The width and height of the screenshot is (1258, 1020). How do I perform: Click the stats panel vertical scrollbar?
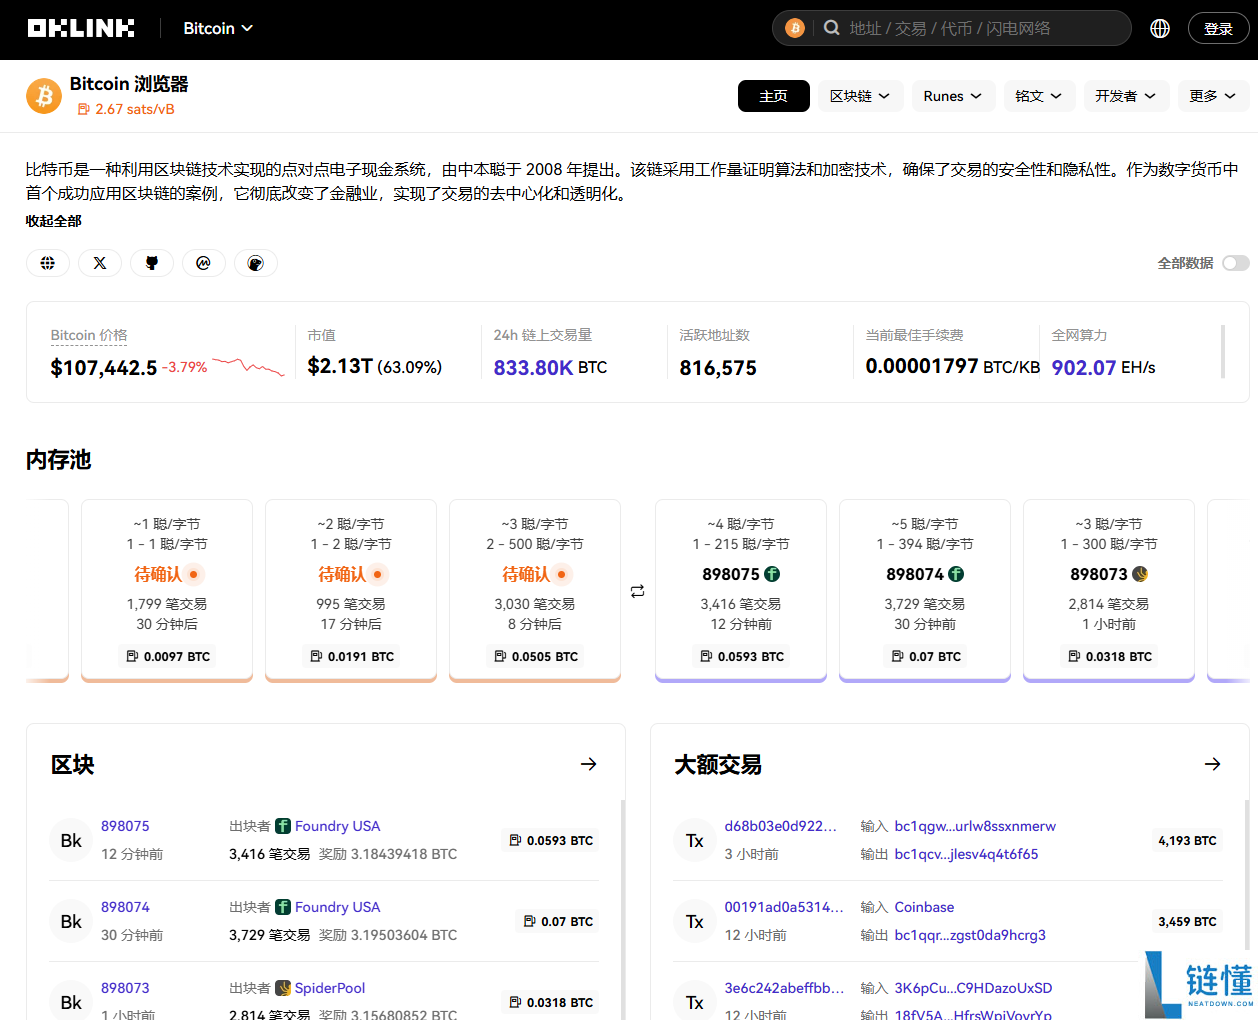pyautogui.click(x=1223, y=351)
